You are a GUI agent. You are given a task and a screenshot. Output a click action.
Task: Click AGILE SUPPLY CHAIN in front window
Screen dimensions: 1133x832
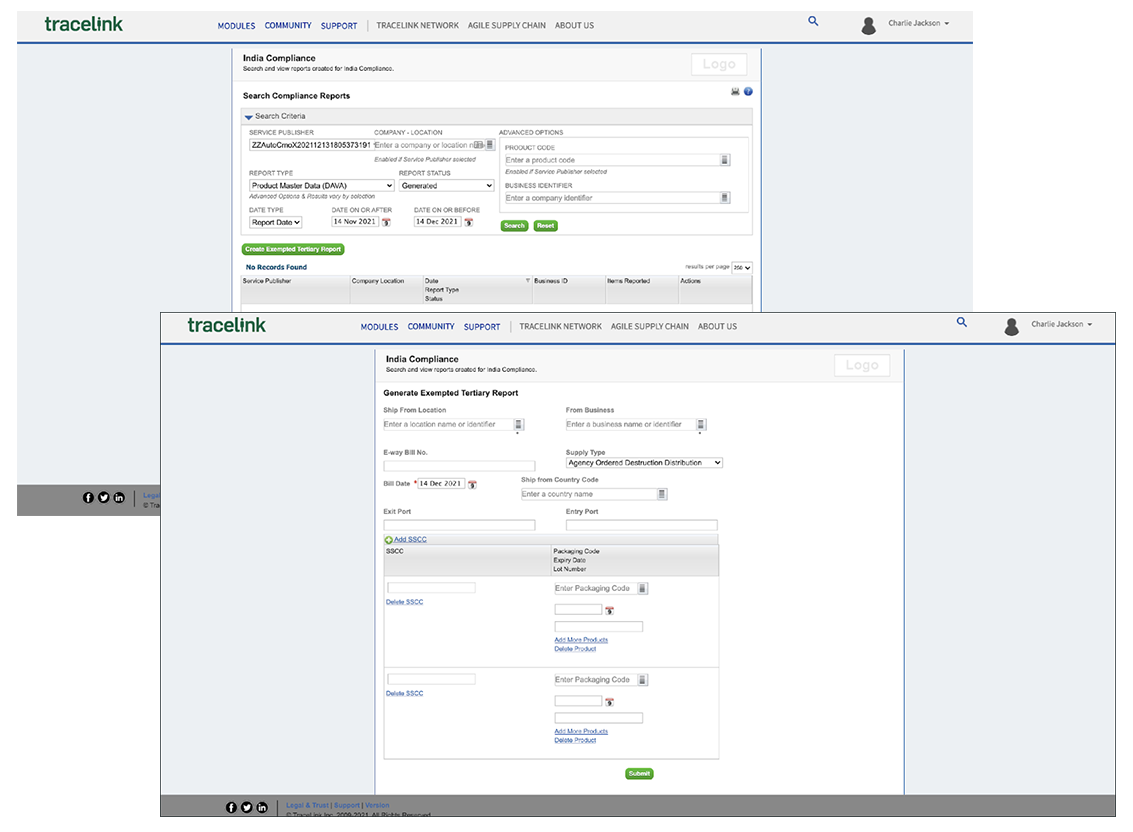(x=650, y=327)
